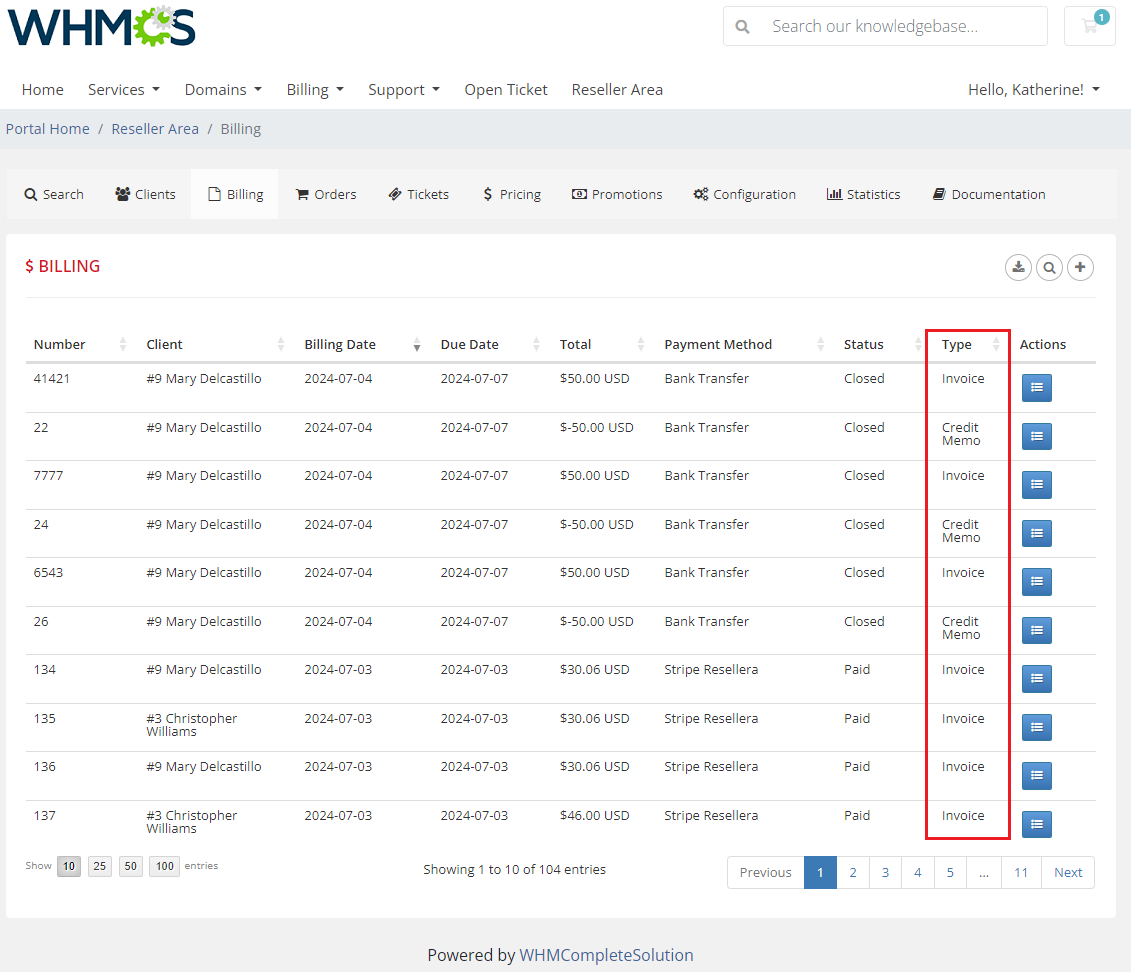Image resolution: width=1131 pixels, height=972 pixels.
Task: Go to Home in top navigation
Action: 43,89
